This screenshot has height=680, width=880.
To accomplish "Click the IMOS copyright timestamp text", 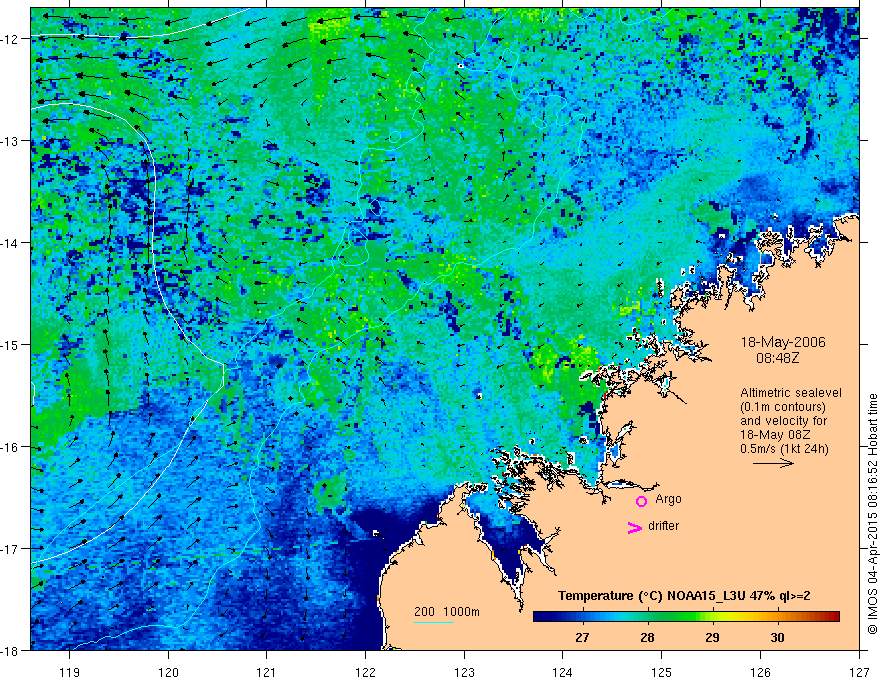I will (x=873, y=514).
